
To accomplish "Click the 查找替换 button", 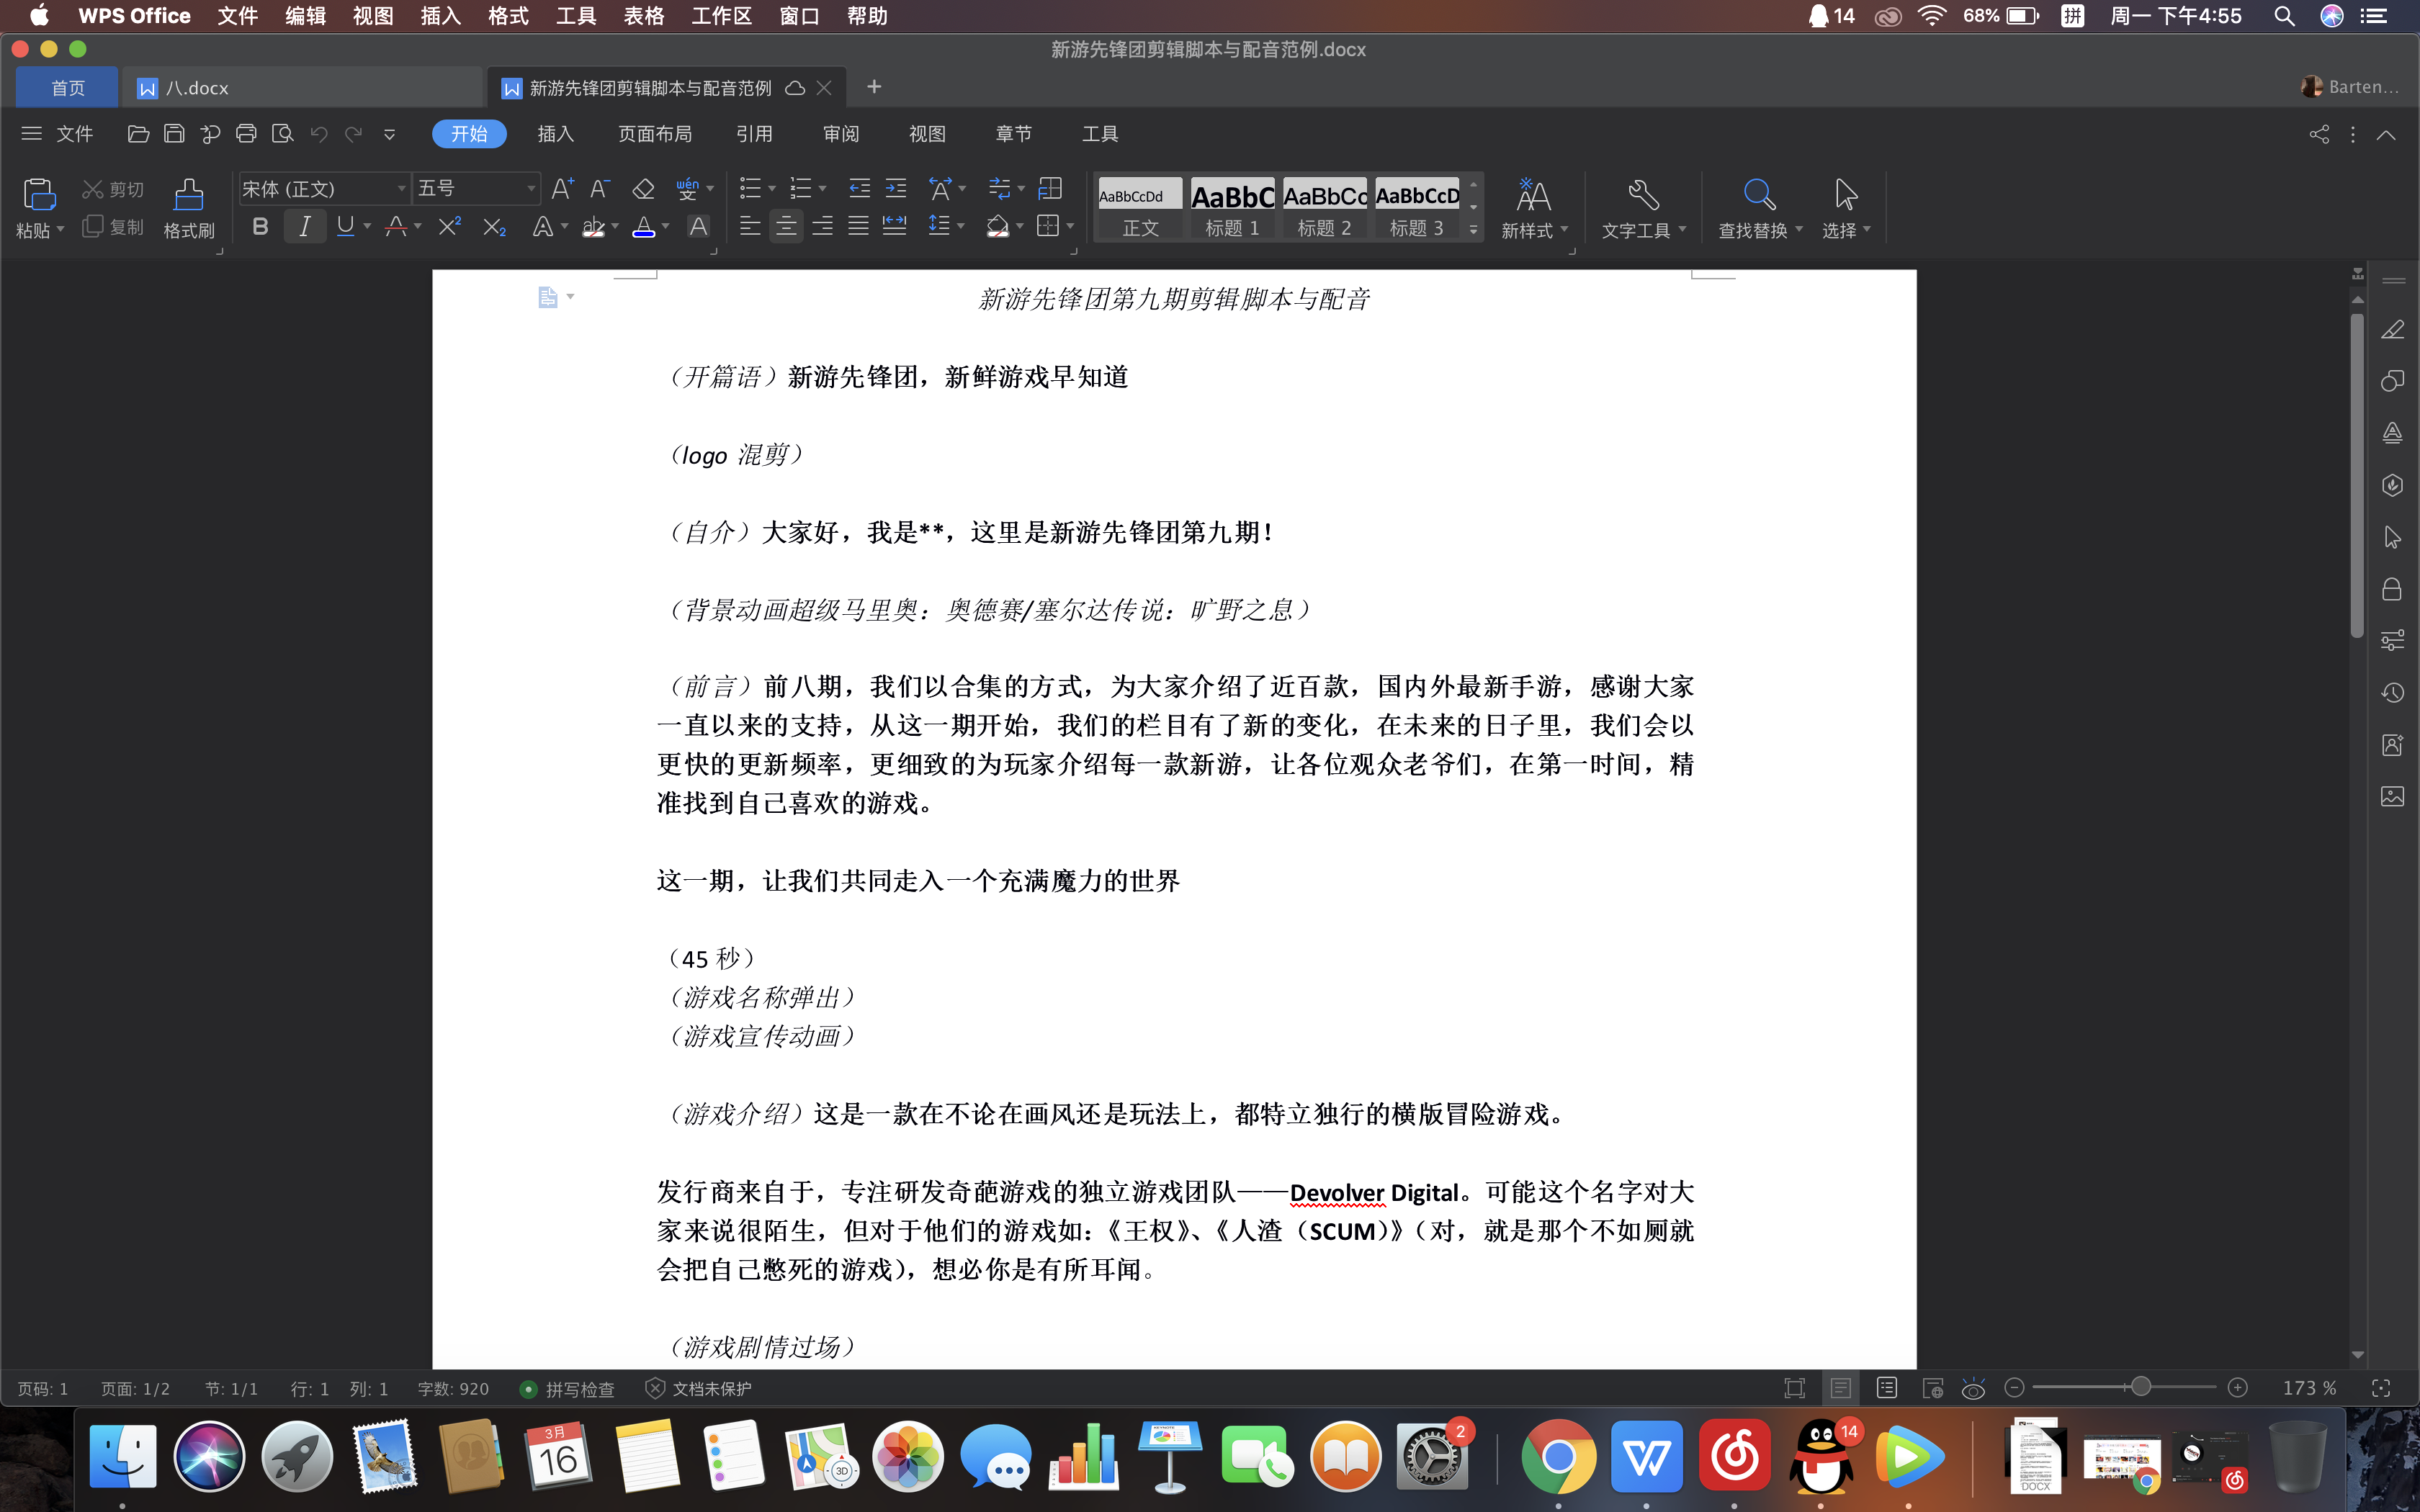I will [x=1760, y=208].
